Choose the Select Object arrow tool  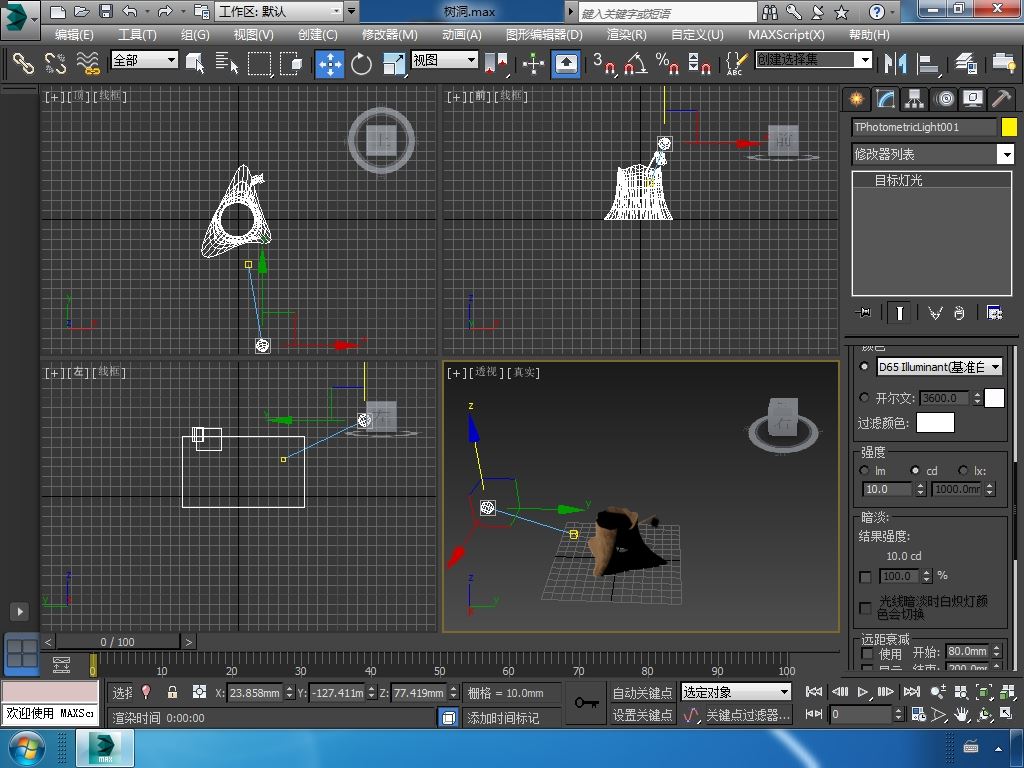click(195, 63)
